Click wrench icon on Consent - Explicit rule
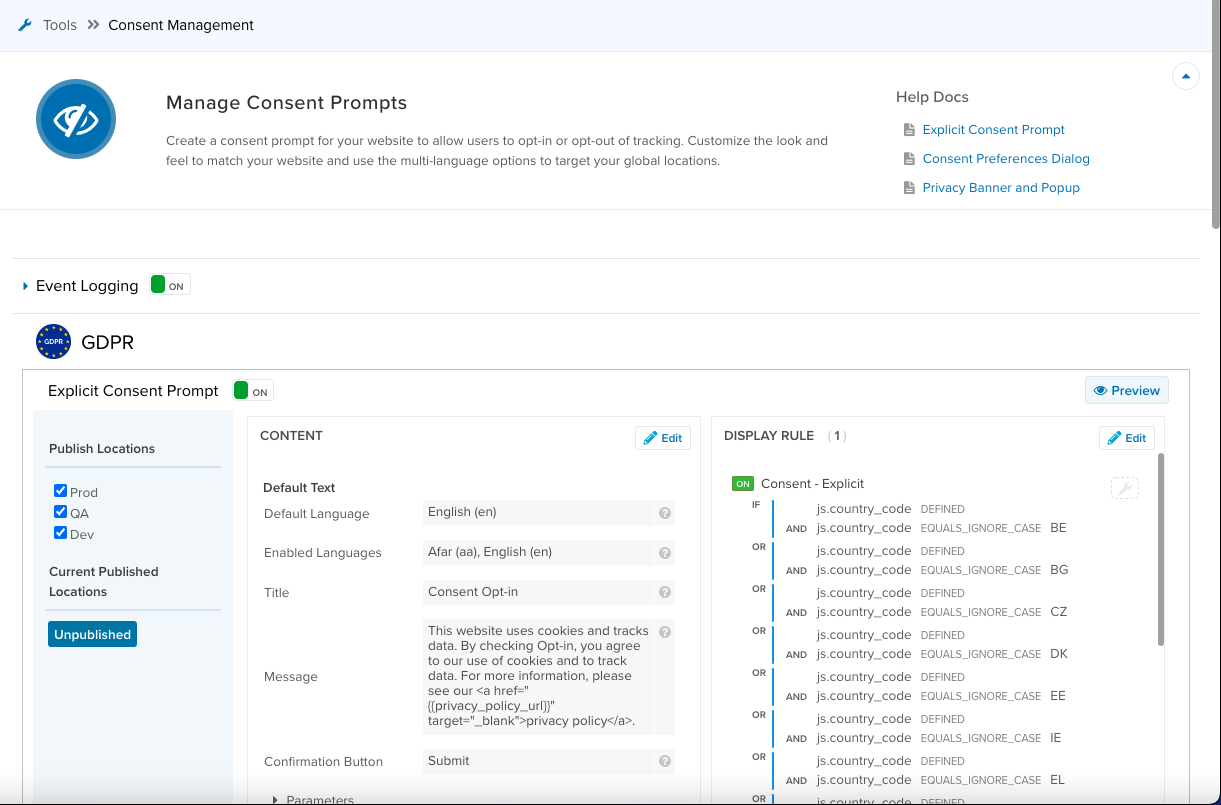 [1124, 488]
